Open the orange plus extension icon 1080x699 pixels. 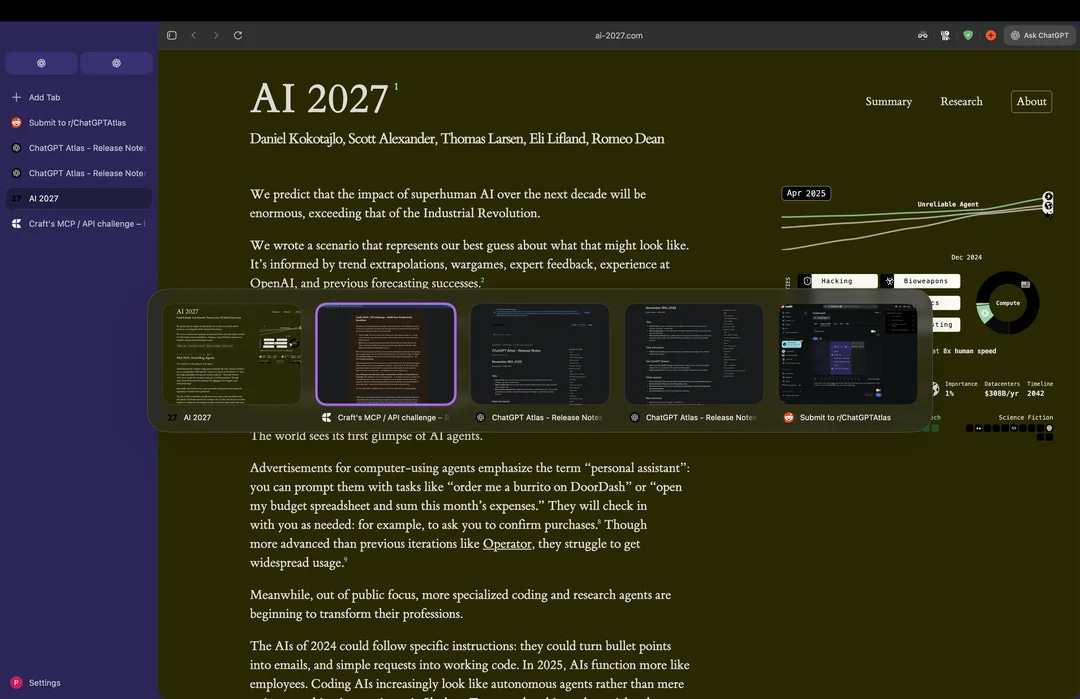pos(990,35)
